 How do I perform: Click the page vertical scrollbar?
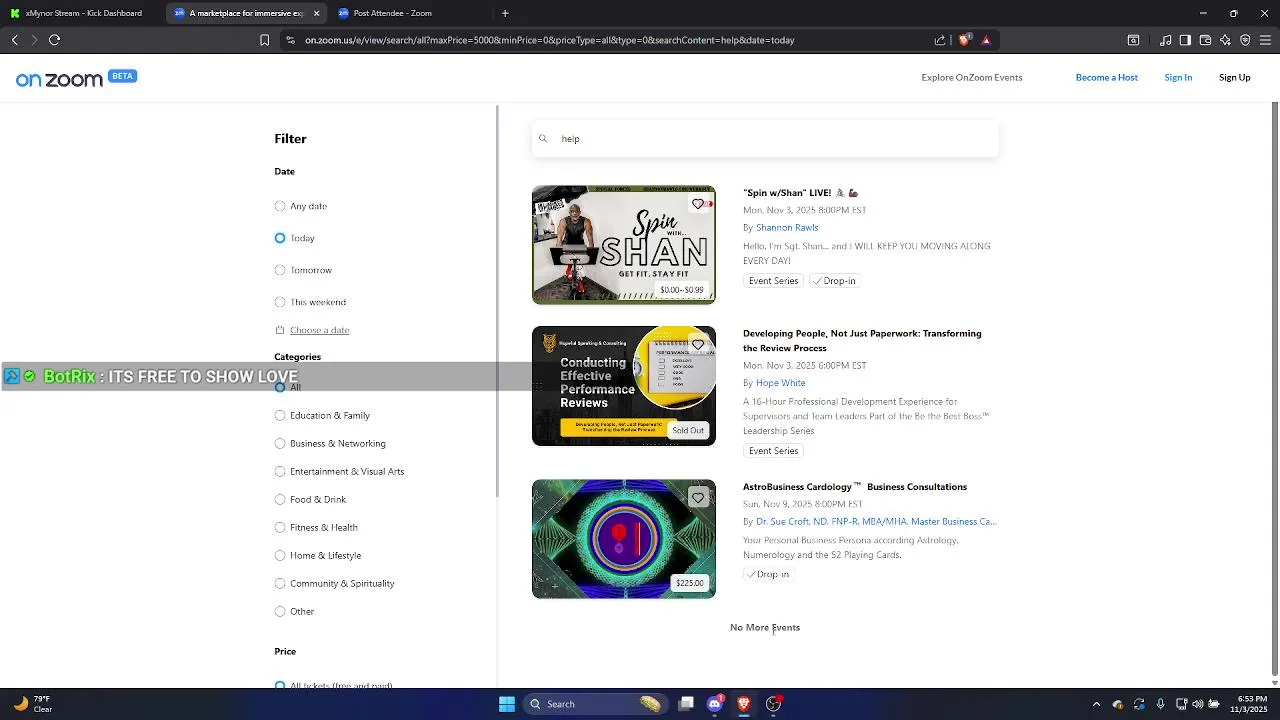[1274, 390]
